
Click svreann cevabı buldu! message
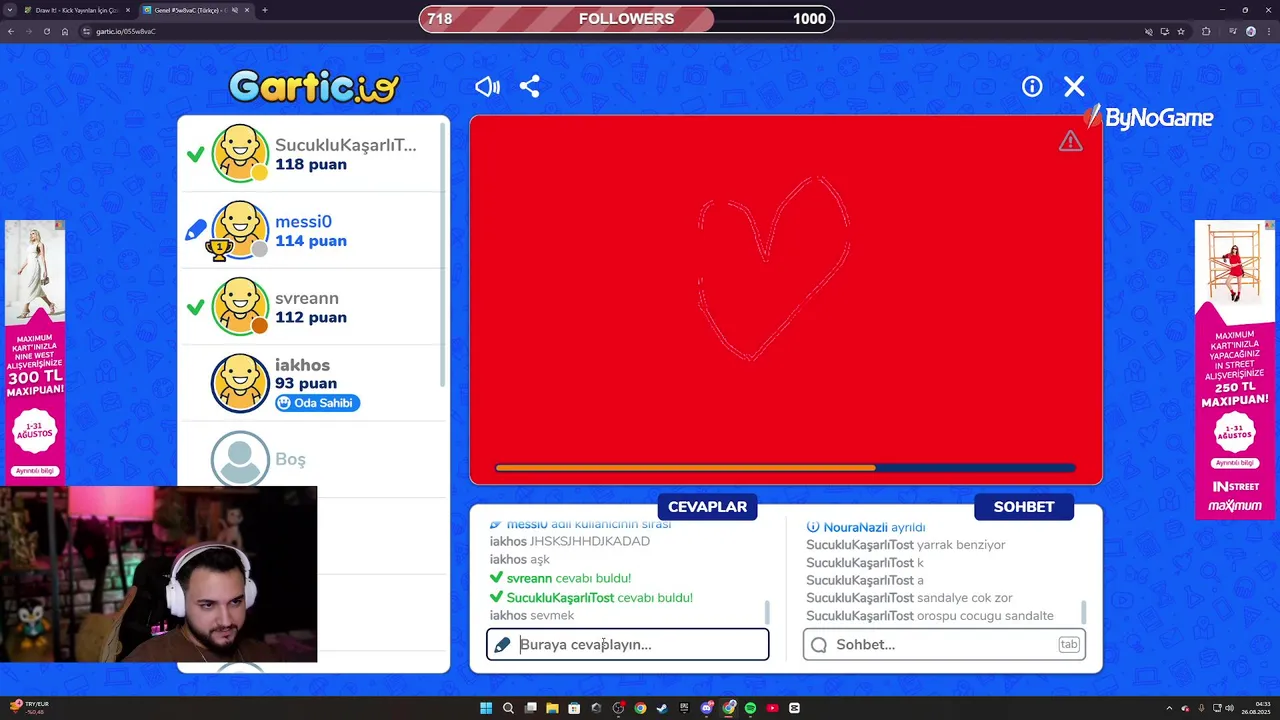click(x=560, y=579)
